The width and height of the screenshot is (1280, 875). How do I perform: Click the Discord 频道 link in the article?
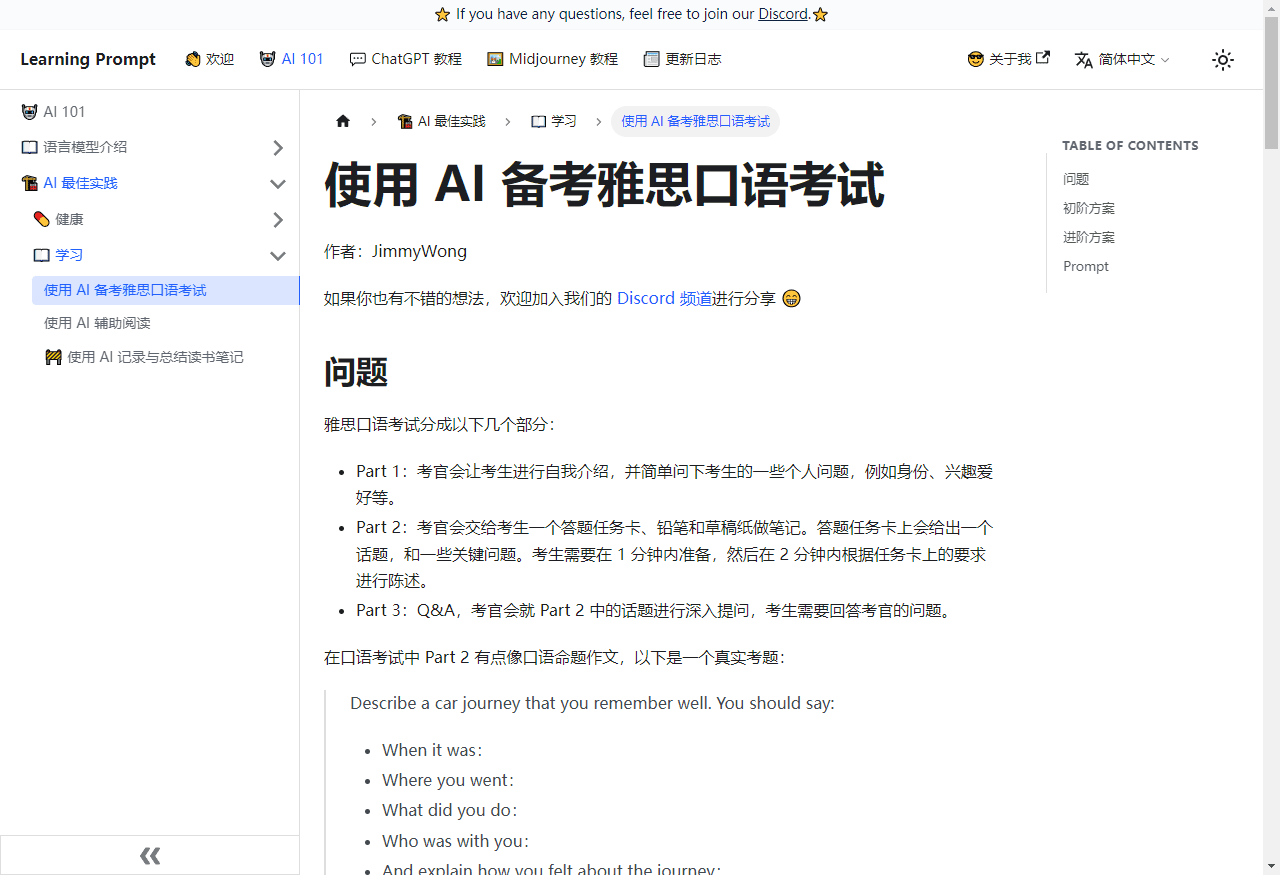tap(664, 298)
